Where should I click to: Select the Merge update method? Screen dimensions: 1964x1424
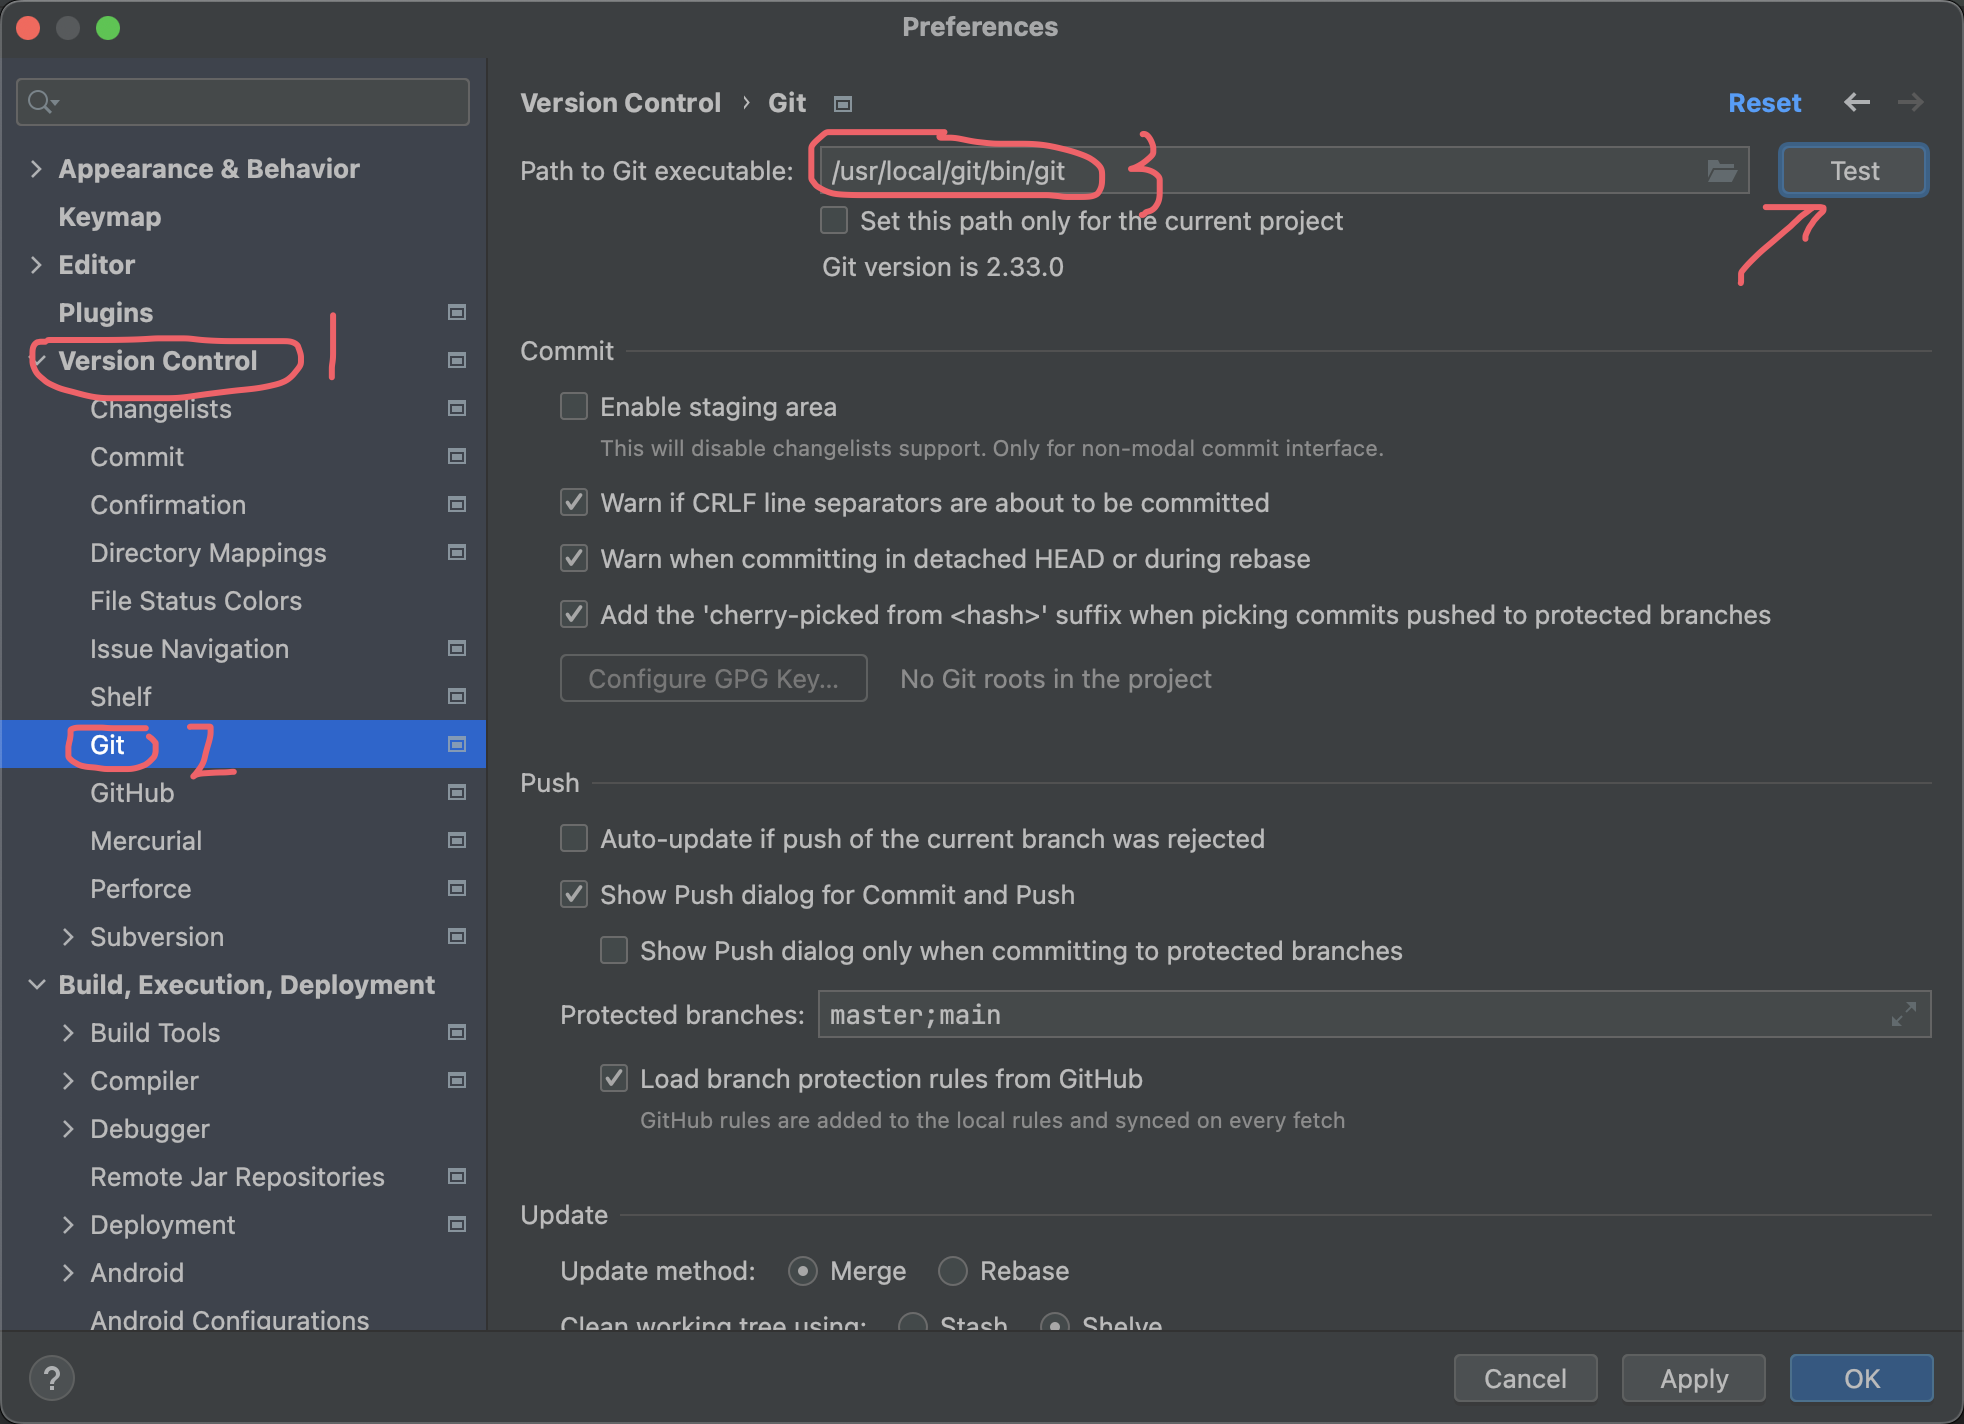tap(802, 1271)
